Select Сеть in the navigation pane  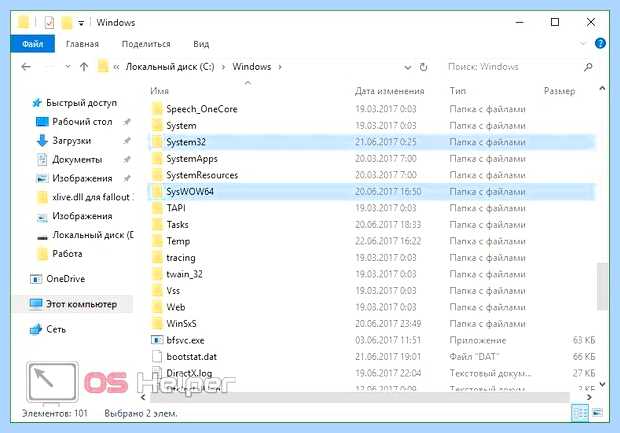pyautogui.click(x=56, y=329)
